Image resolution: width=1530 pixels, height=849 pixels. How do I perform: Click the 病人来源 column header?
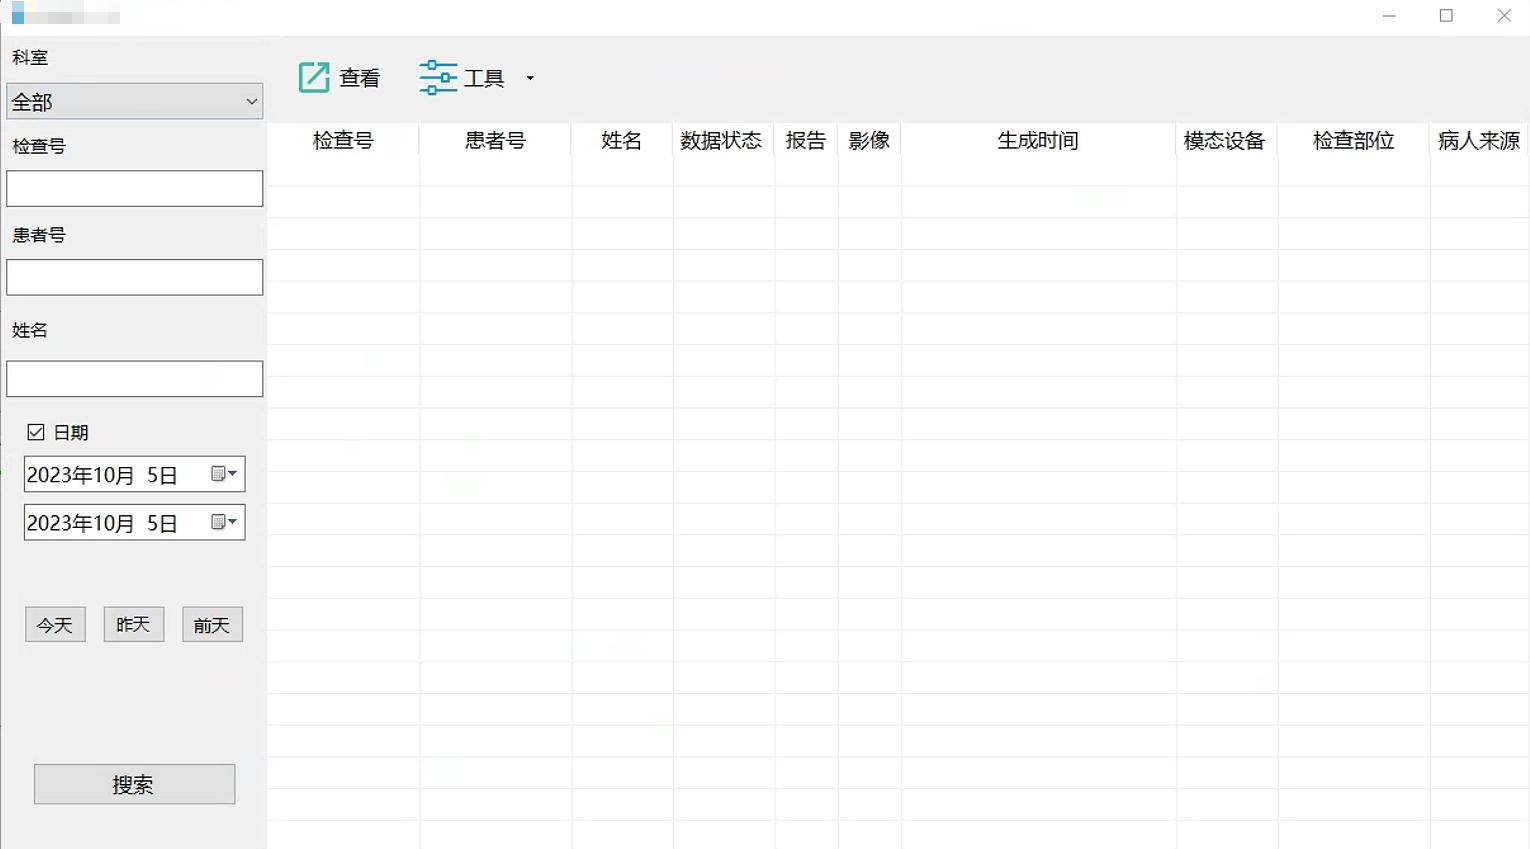click(x=1479, y=140)
